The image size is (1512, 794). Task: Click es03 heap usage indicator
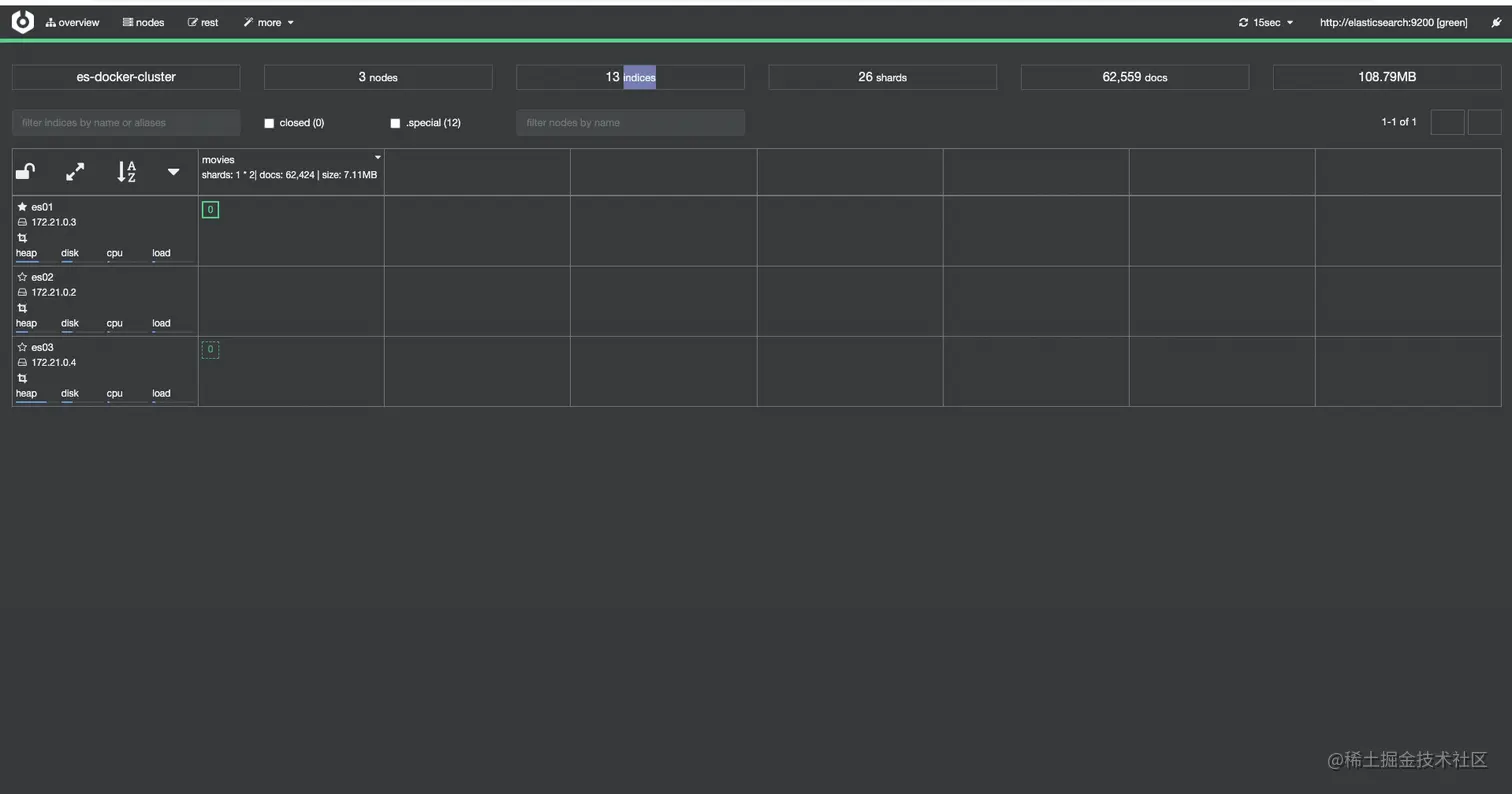[35, 394]
